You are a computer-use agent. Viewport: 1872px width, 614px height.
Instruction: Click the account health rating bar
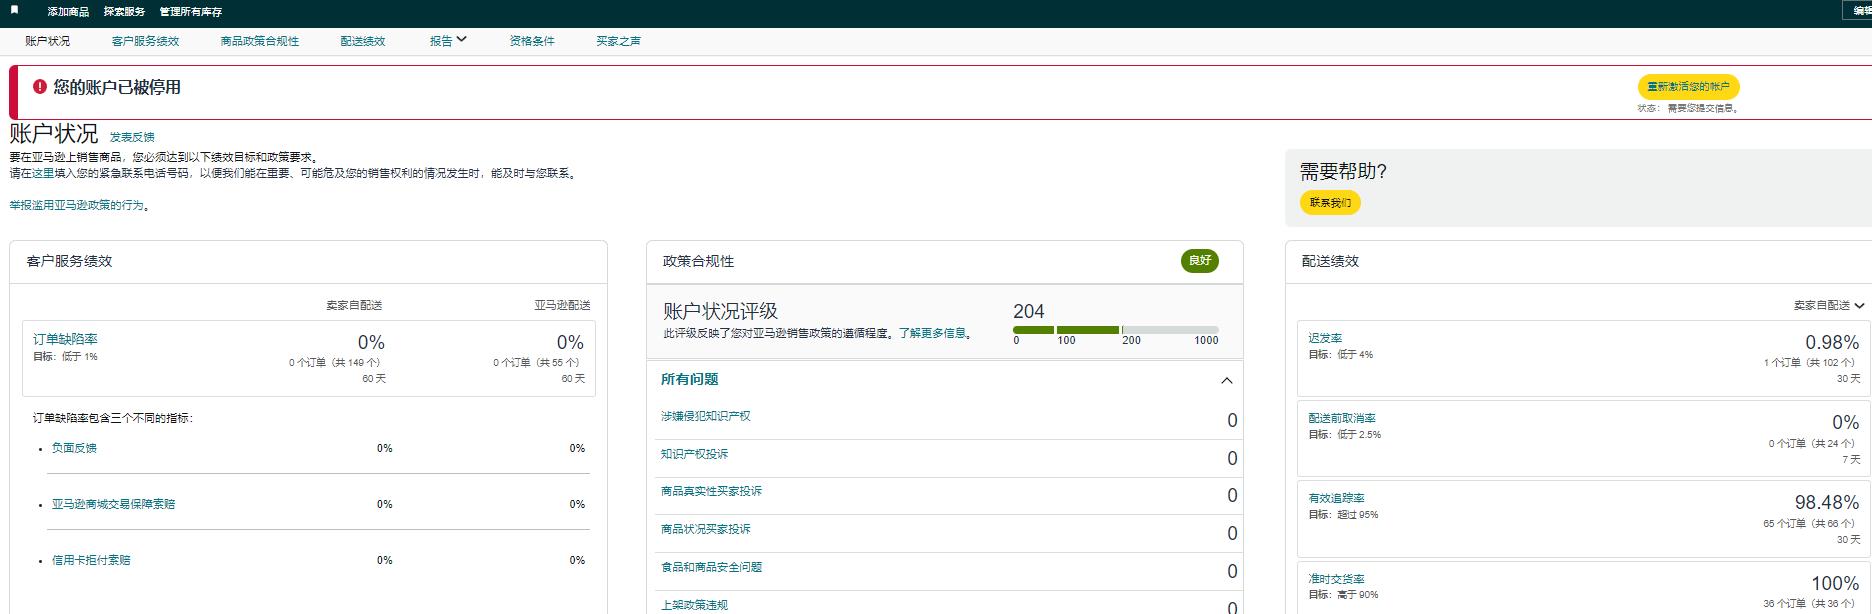point(1115,330)
